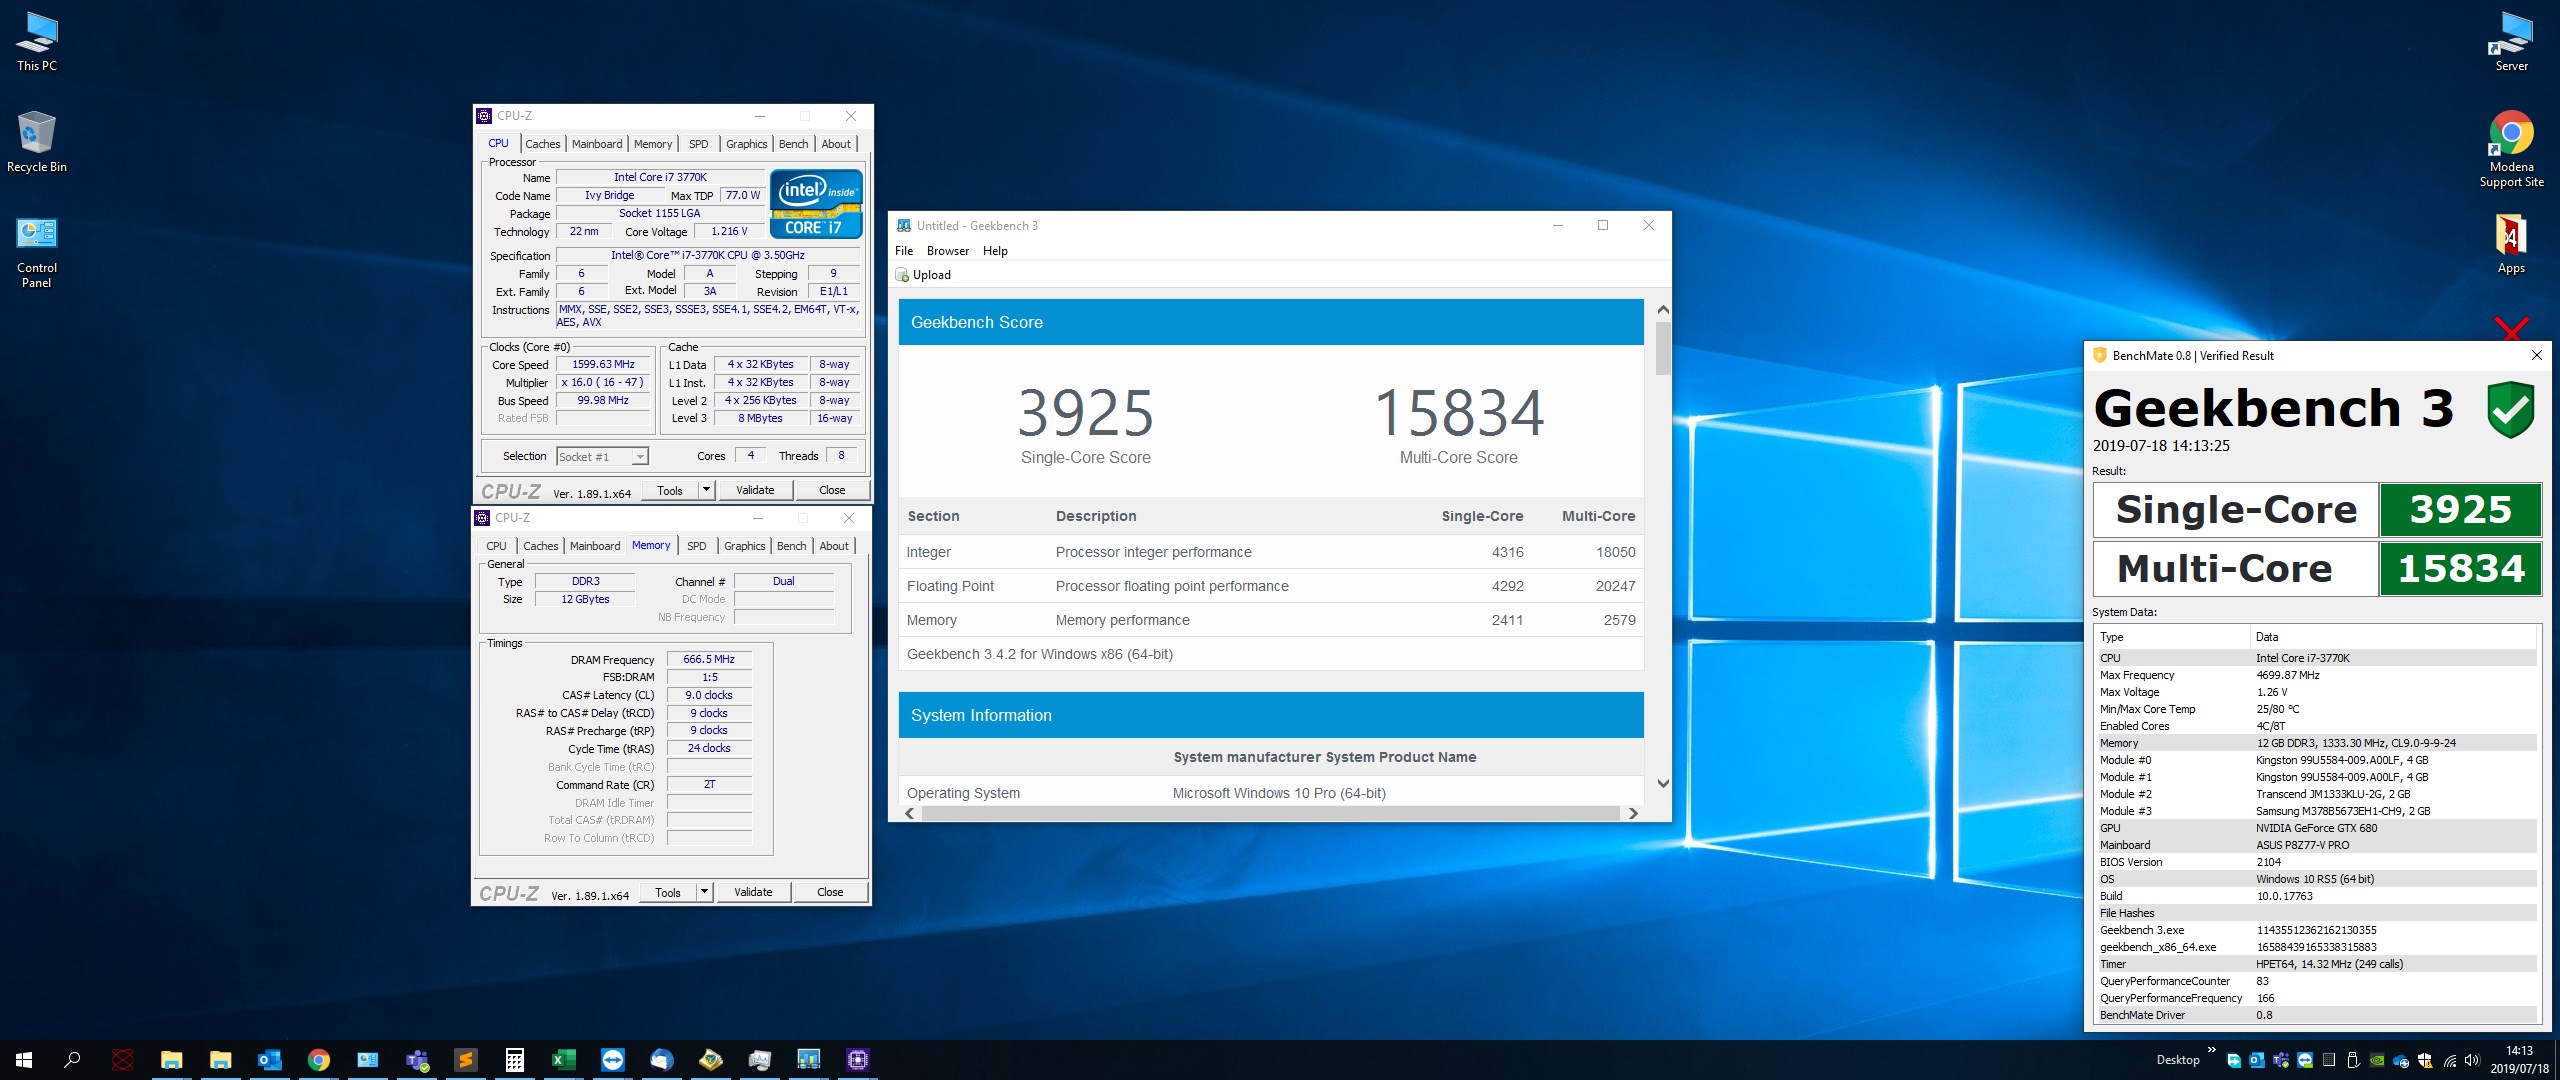Viewport: 2560px width, 1080px height.
Task: Open taskbar Search magnifier
Action: [72, 1059]
